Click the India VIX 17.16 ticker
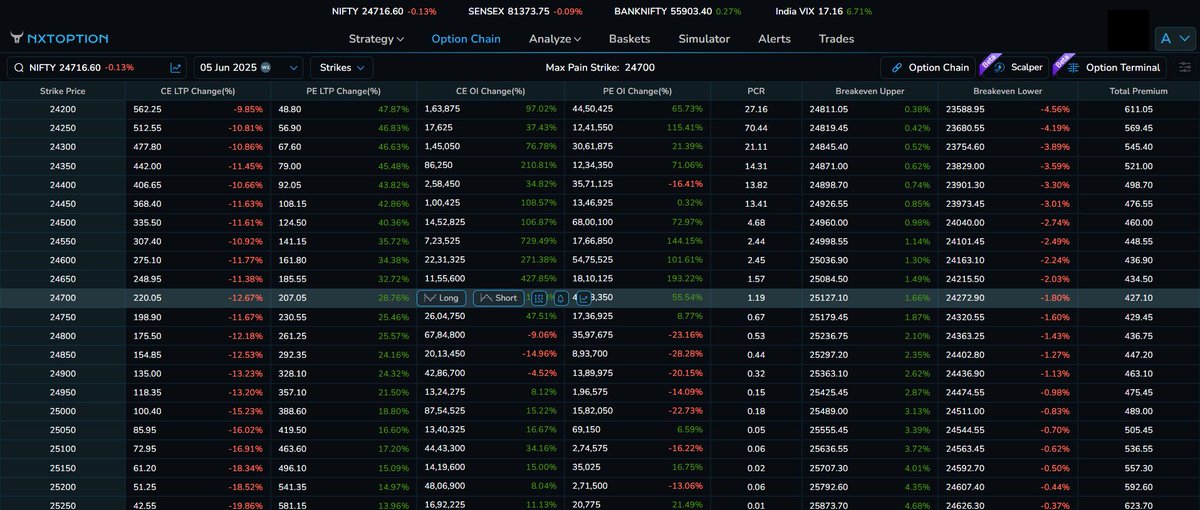Viewport: 1200px width, 510px height. pyautogui.click(x=823, y=12)
